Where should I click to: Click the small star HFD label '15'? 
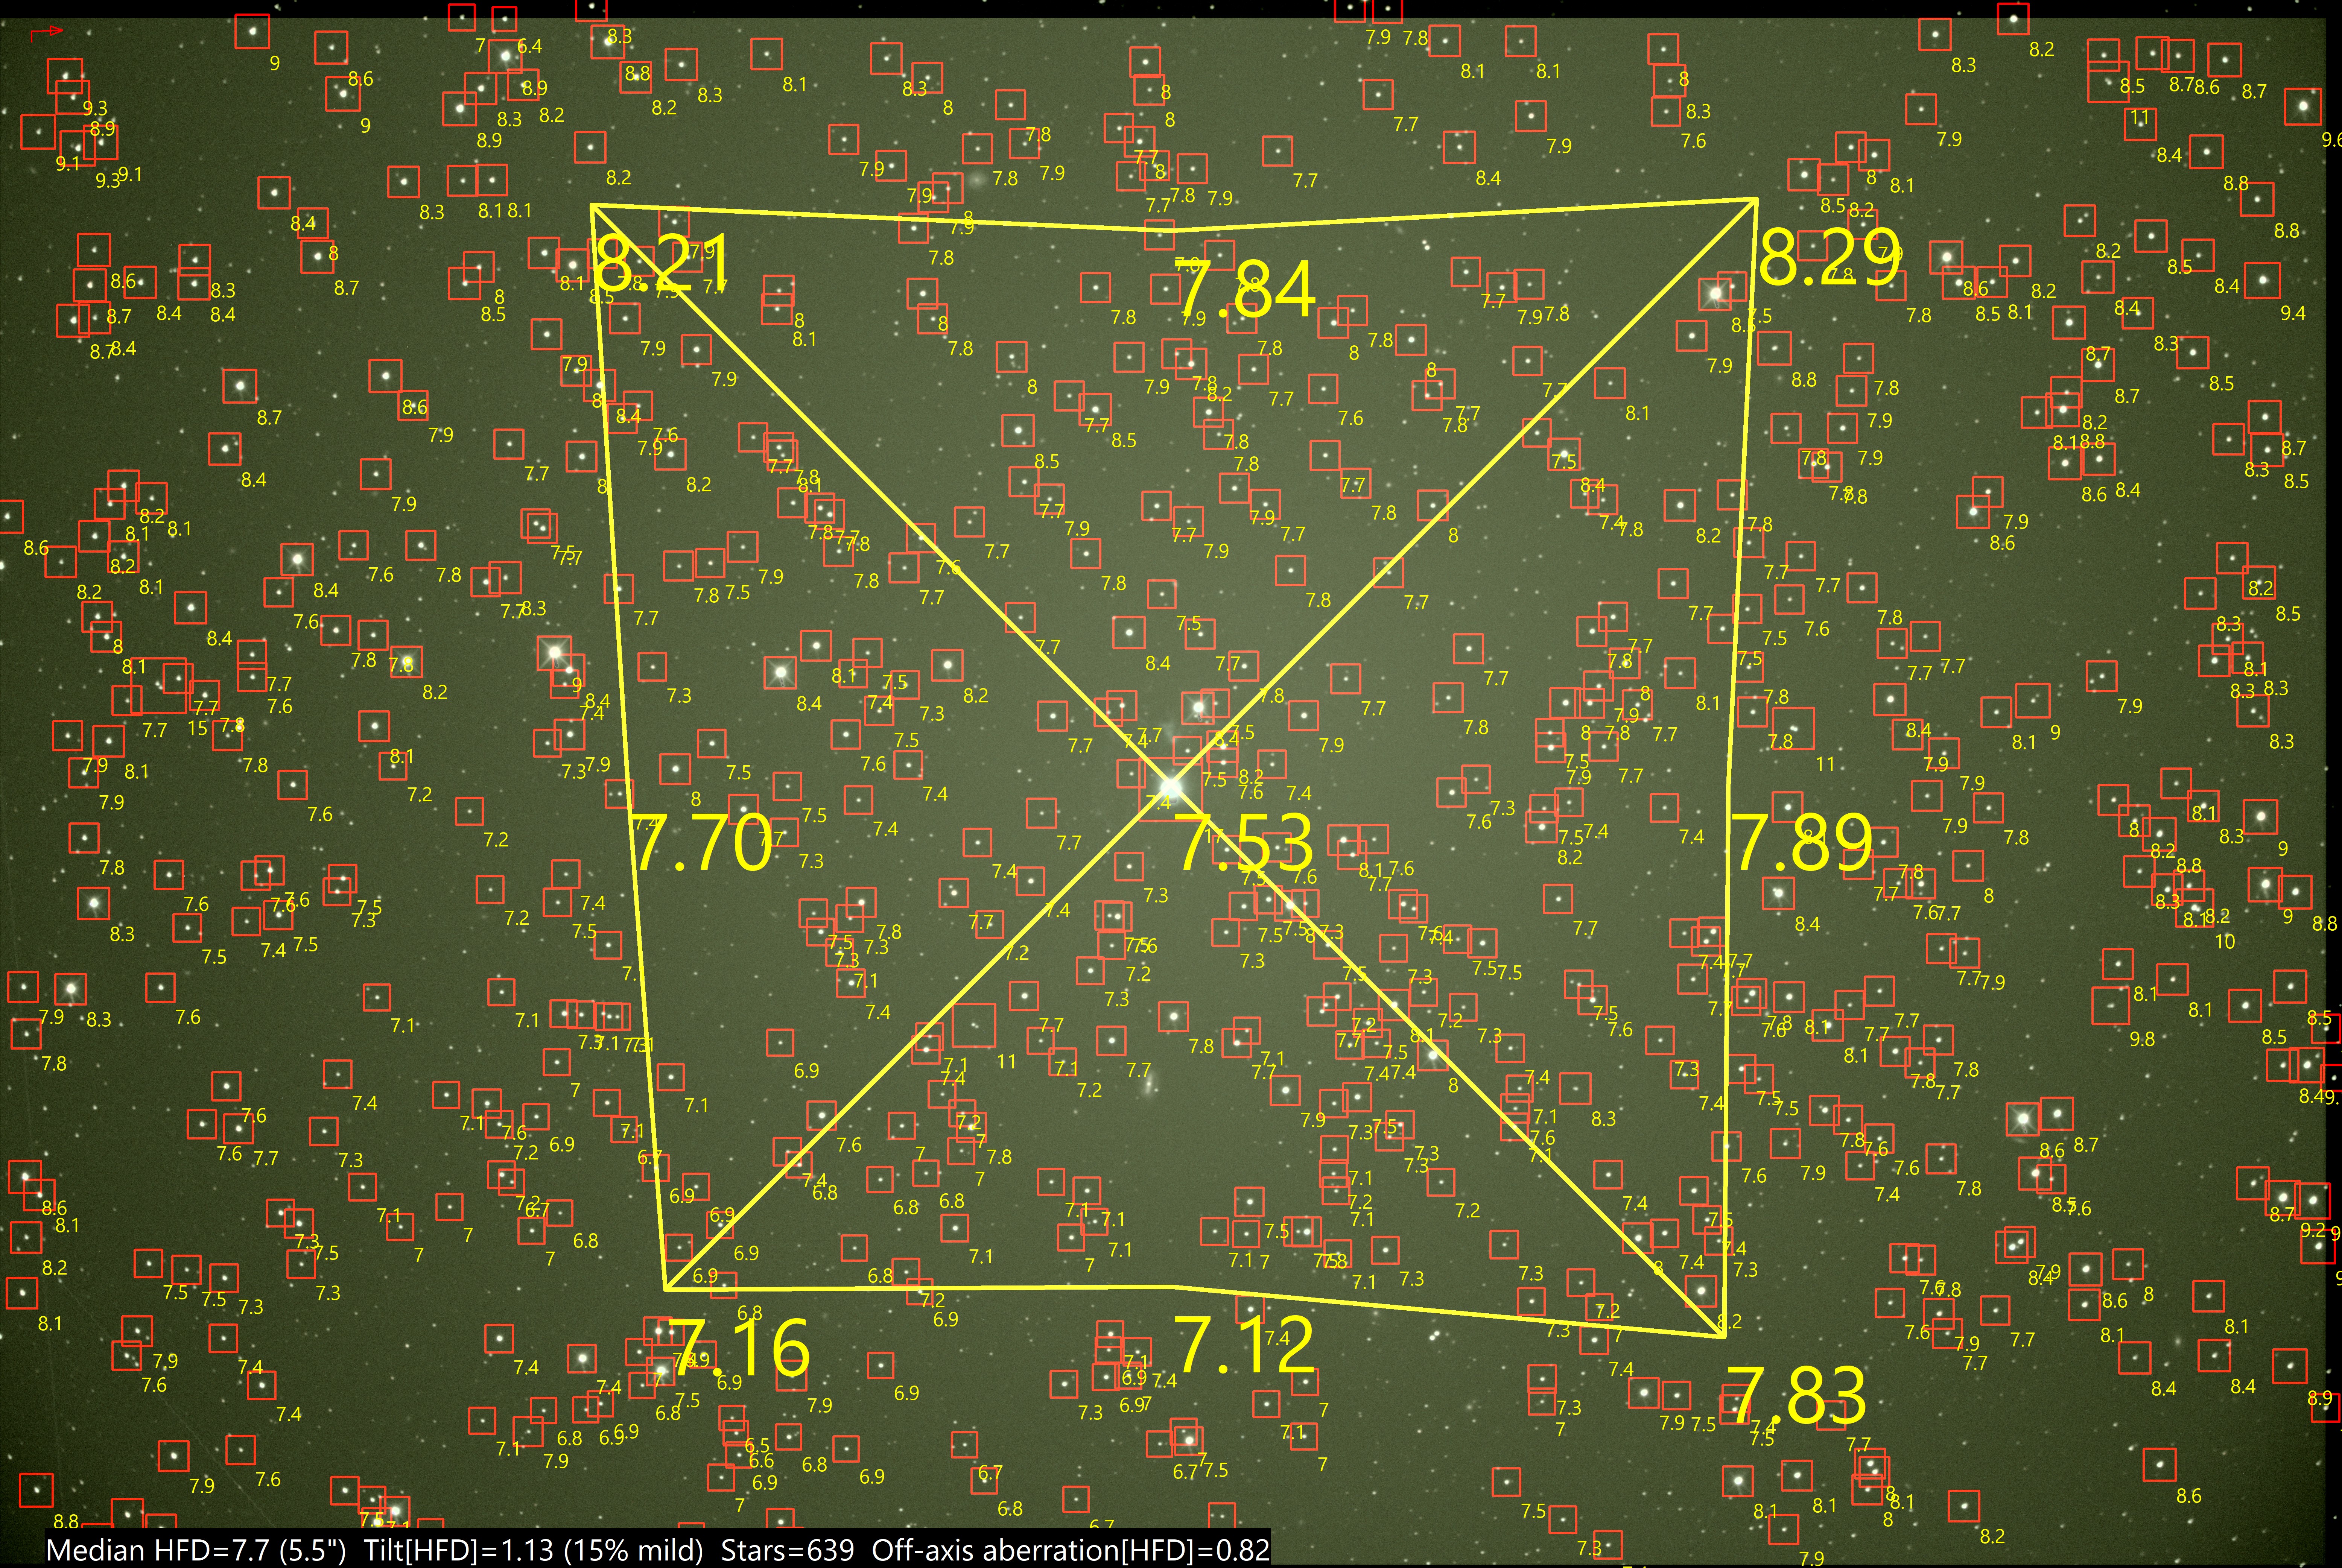pos(198,728)
